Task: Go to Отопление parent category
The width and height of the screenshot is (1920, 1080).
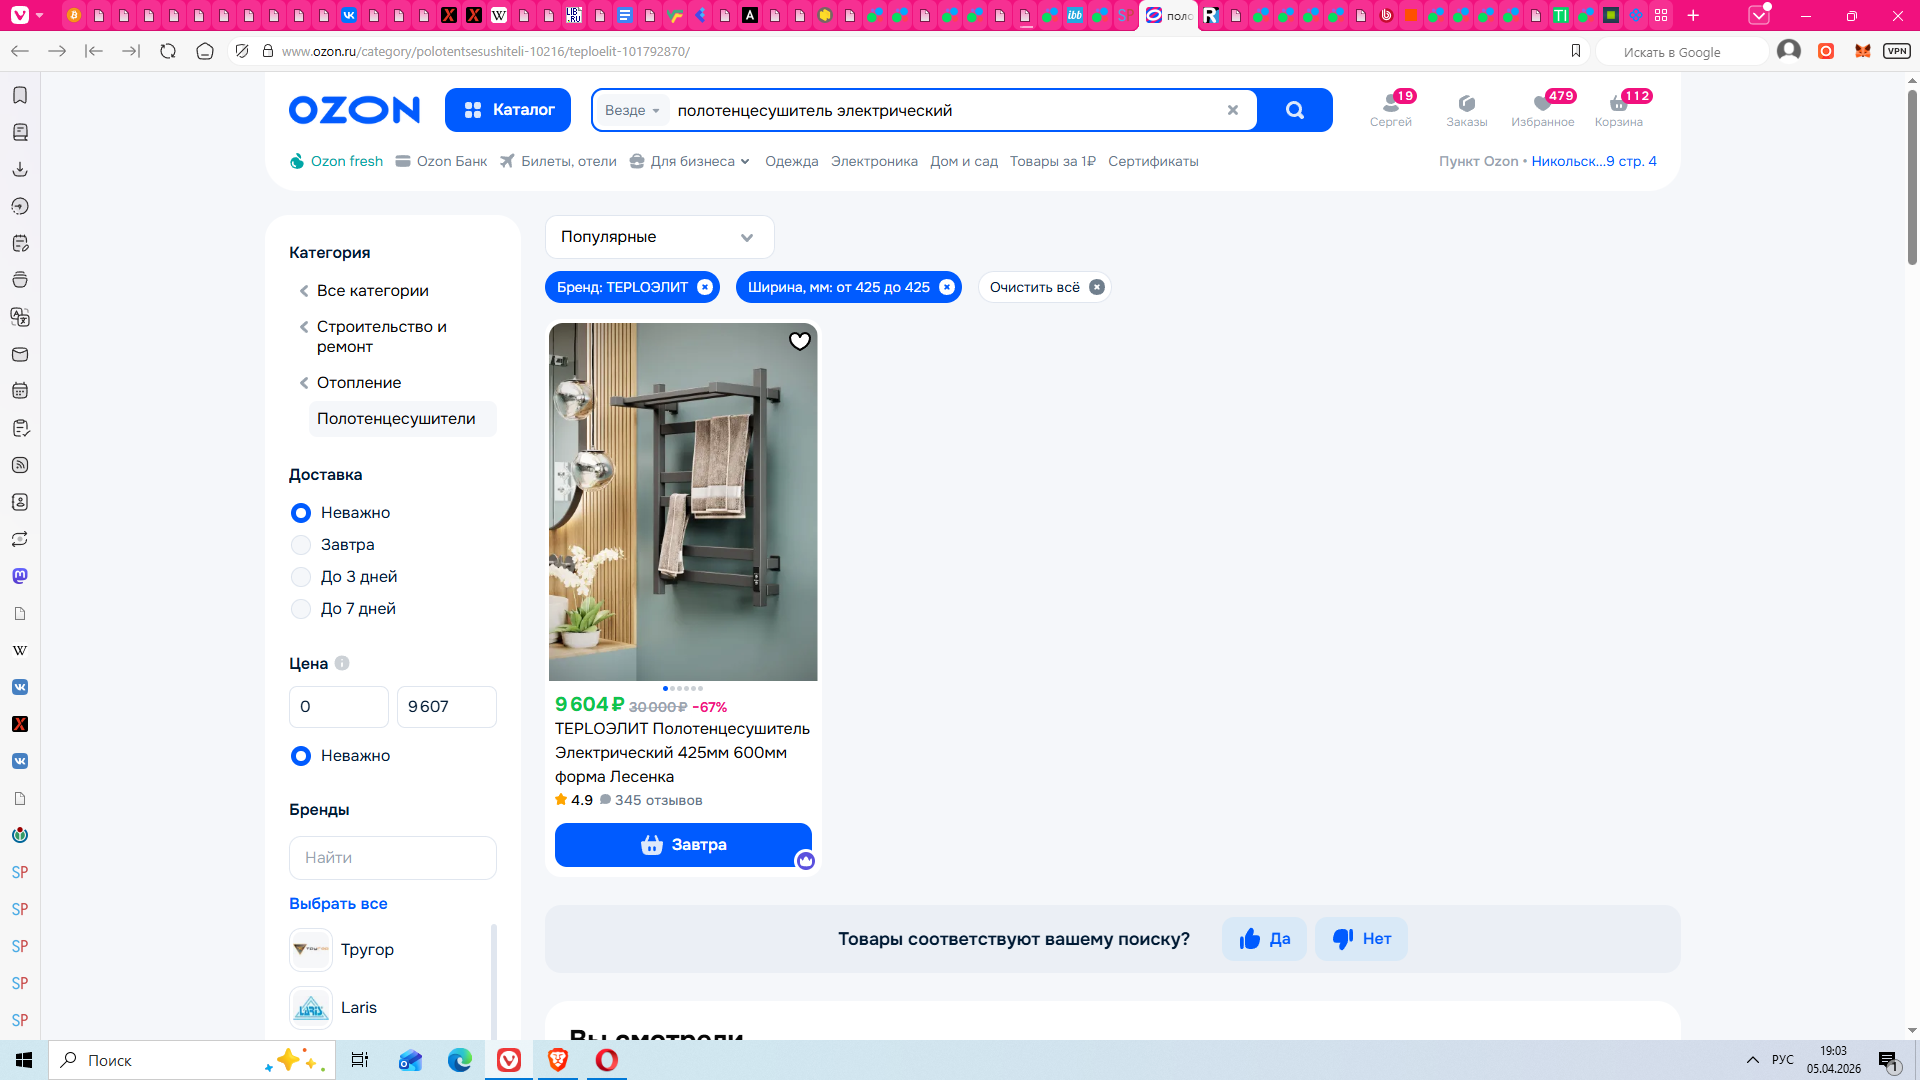Action: click(358, 383)
